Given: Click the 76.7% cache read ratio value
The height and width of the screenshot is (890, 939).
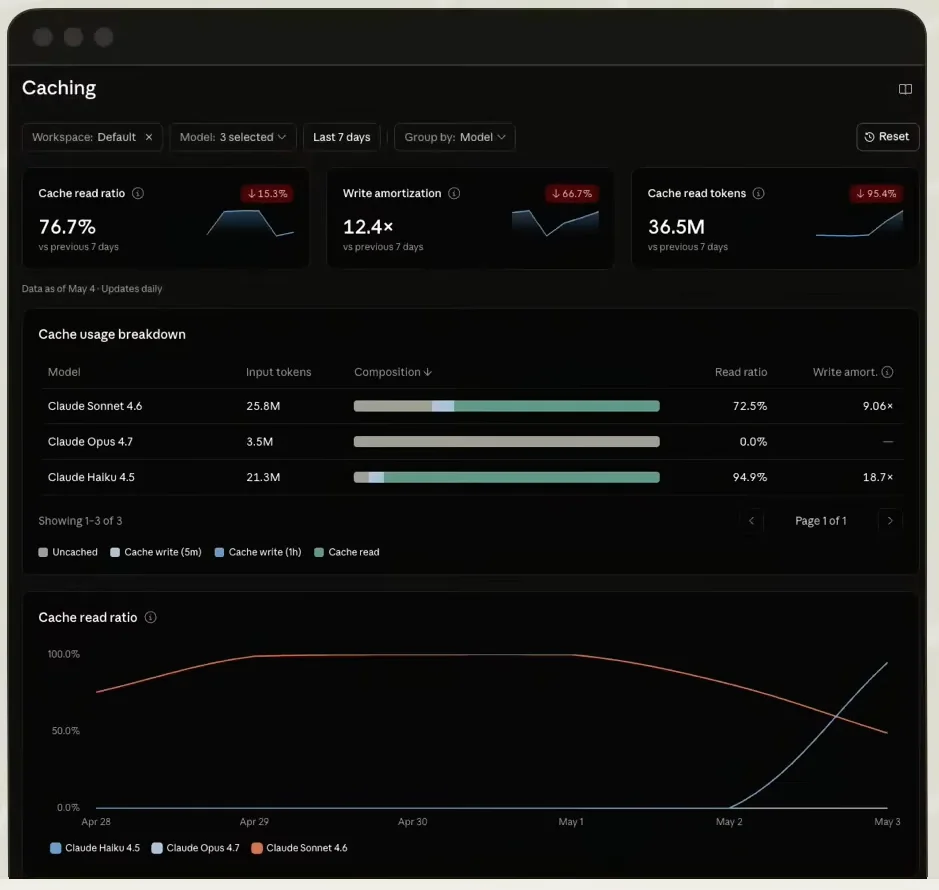Looking at the screenshot, I should click(67, 227).
